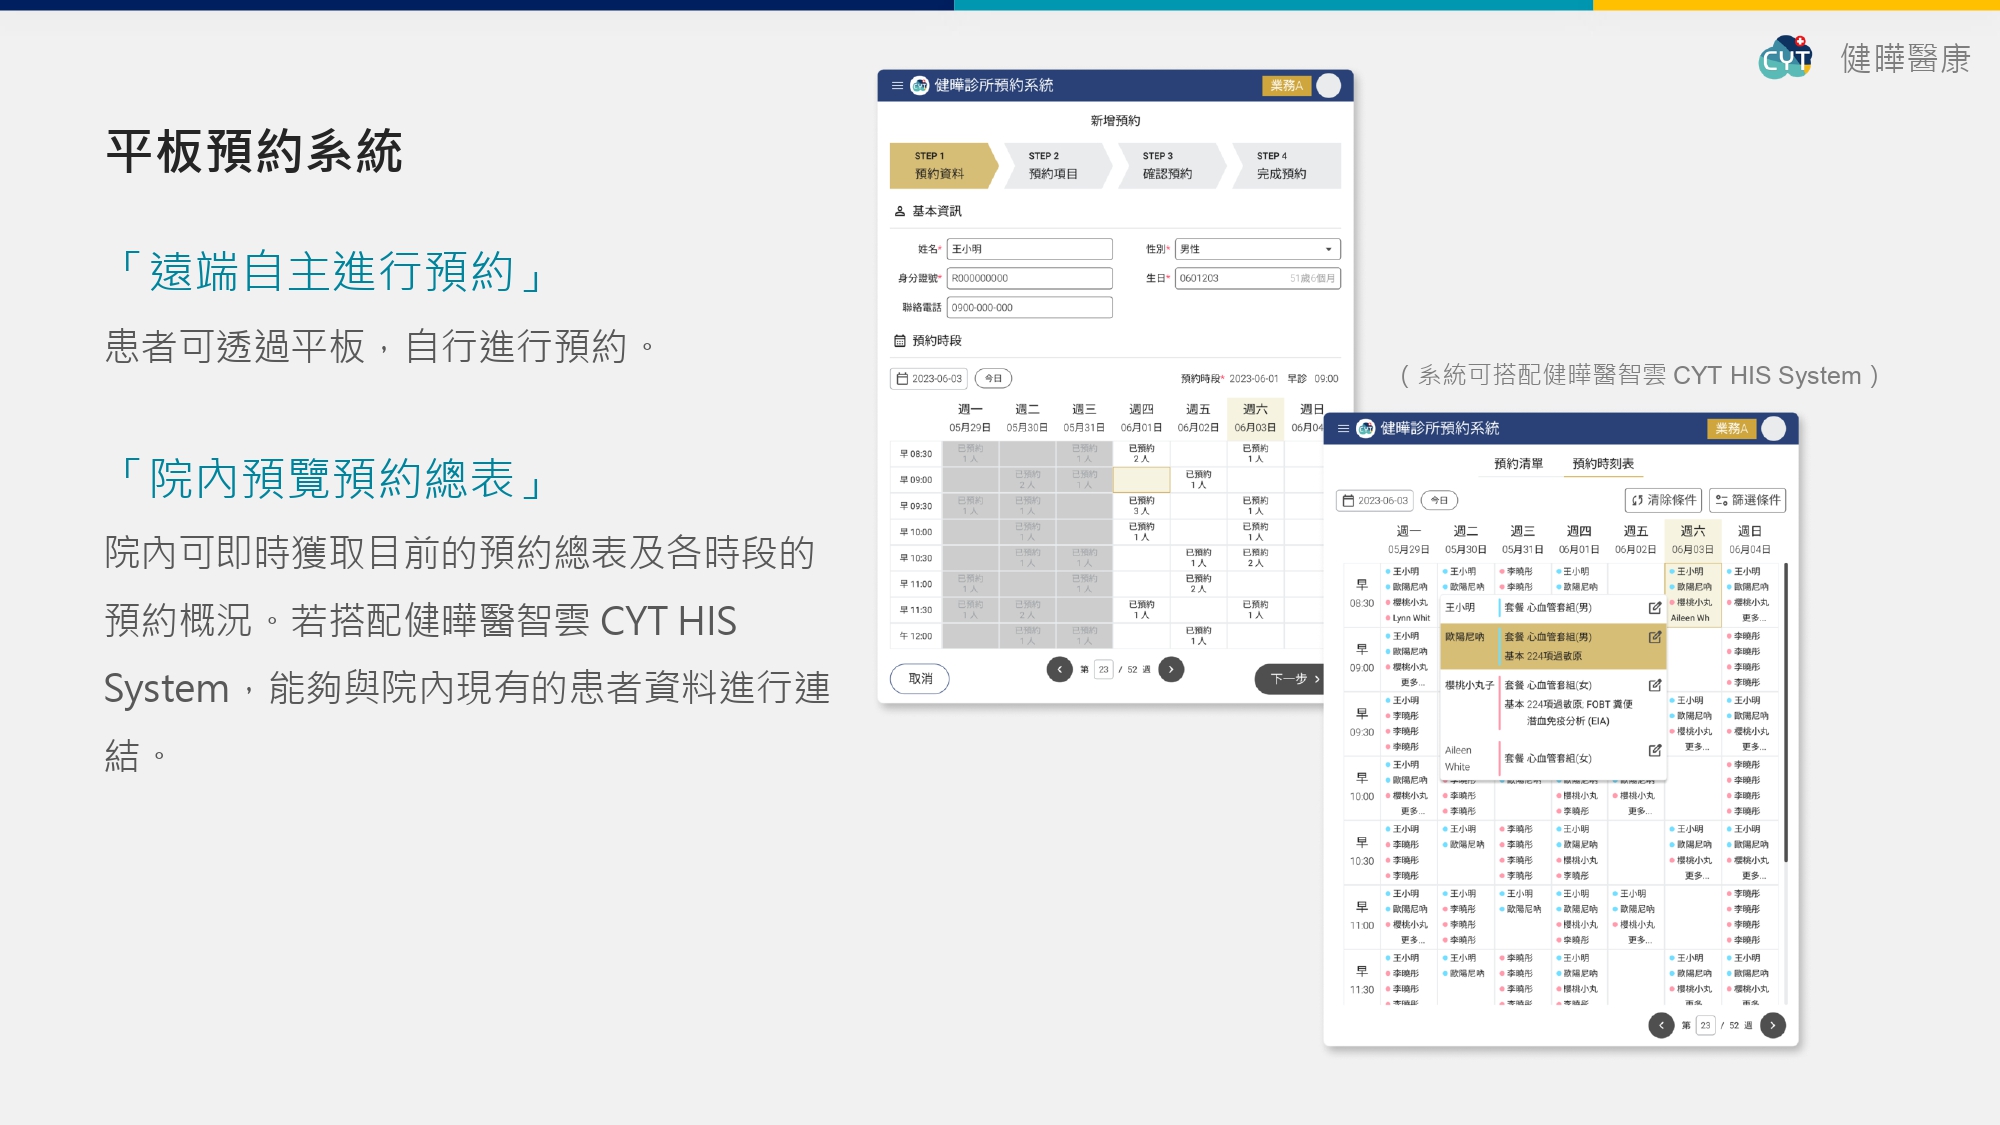The width and height of the screenshot is (2000, 1125).
Task: Click 早 11:00 time row label in the 預約時刻表 window
Action: (x=1362, y=916)
